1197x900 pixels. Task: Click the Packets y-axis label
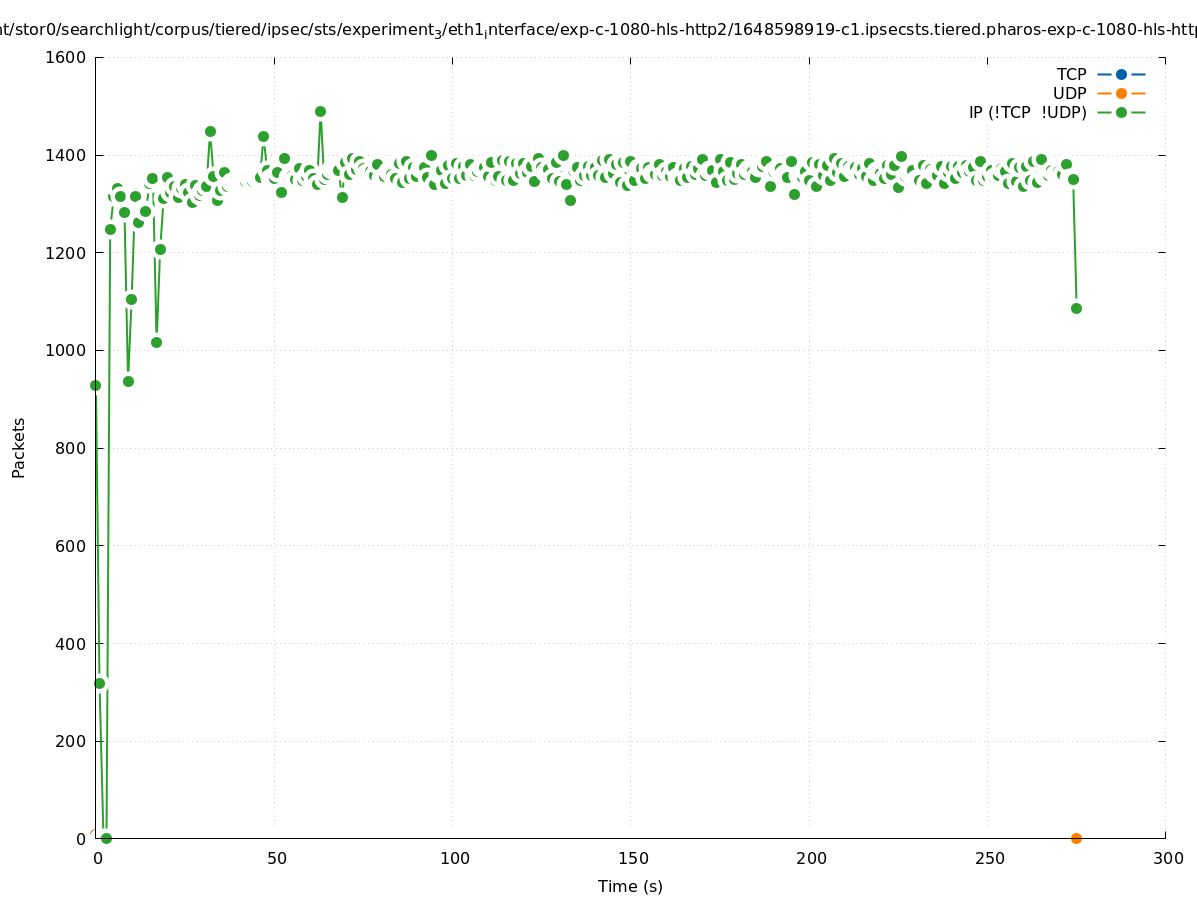[19, 447]
